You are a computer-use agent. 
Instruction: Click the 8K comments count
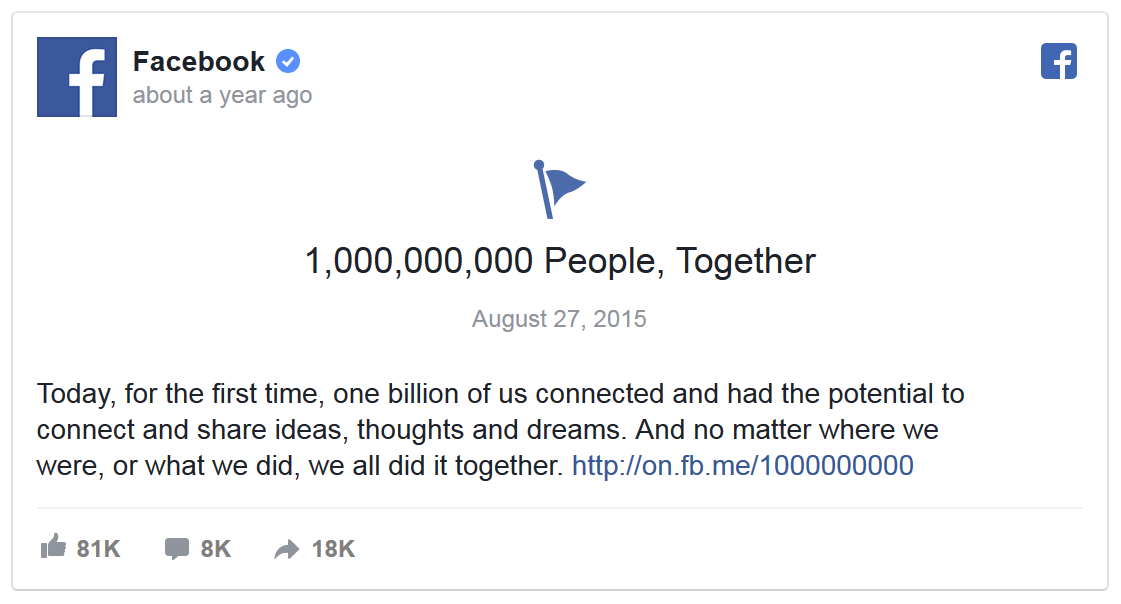pyautogui.click(x=216, y=548)
